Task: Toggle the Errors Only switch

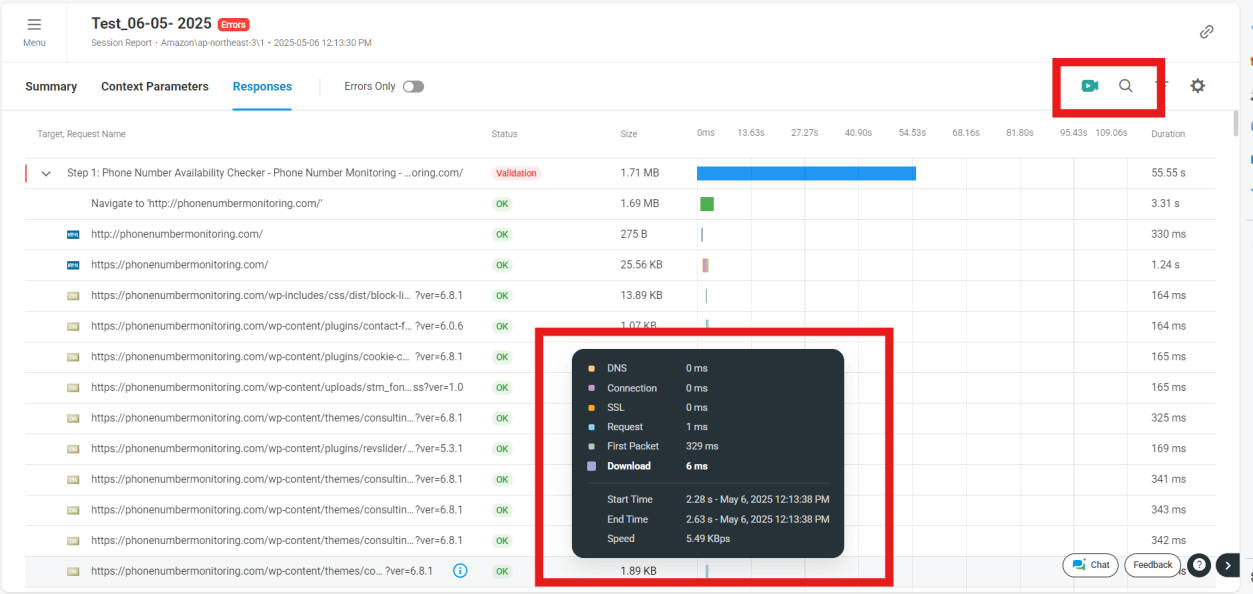Action: (413, 87)
